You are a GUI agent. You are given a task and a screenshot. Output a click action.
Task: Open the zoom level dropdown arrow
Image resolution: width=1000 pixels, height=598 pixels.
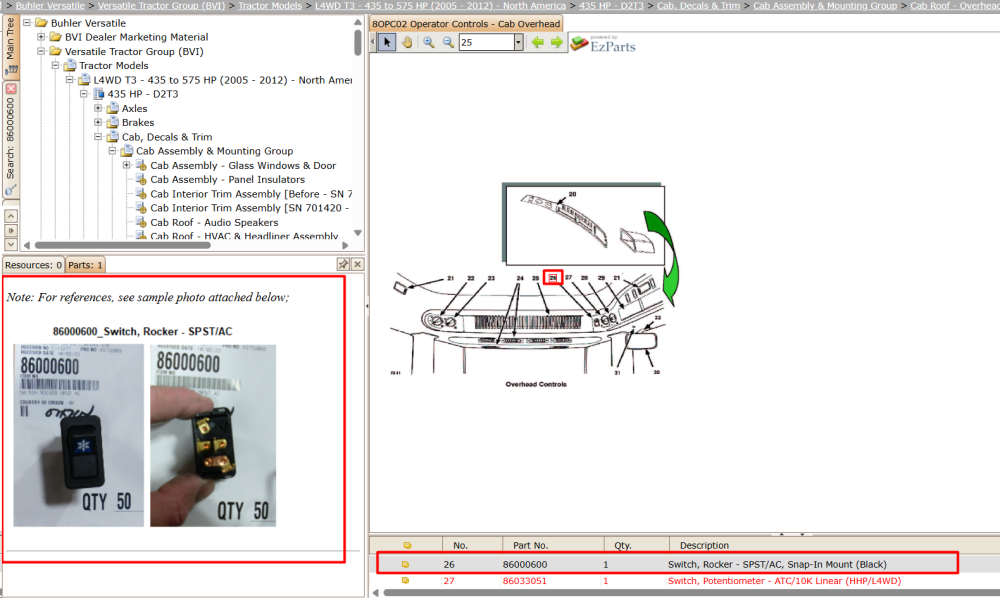(x=518, y=42)
